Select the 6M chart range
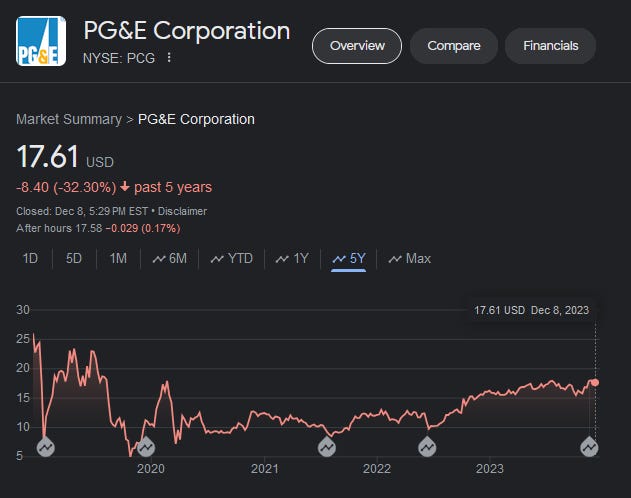This screenshot has height=498, width=631. pyautogui.click(x=169, y=259)
